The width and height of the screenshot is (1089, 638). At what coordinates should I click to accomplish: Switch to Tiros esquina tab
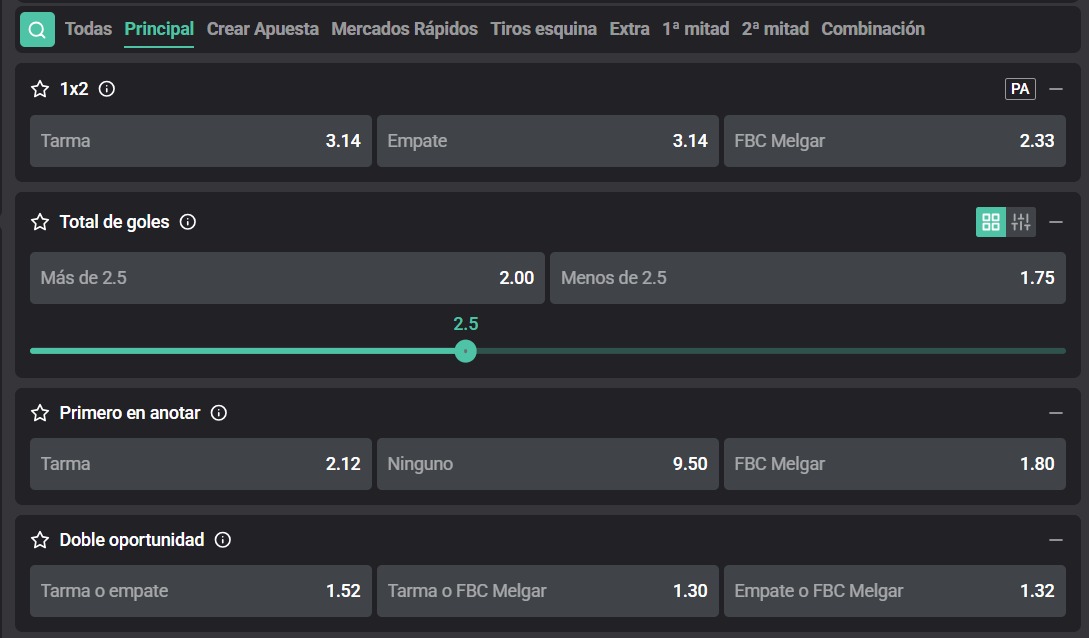click(543, 29)
